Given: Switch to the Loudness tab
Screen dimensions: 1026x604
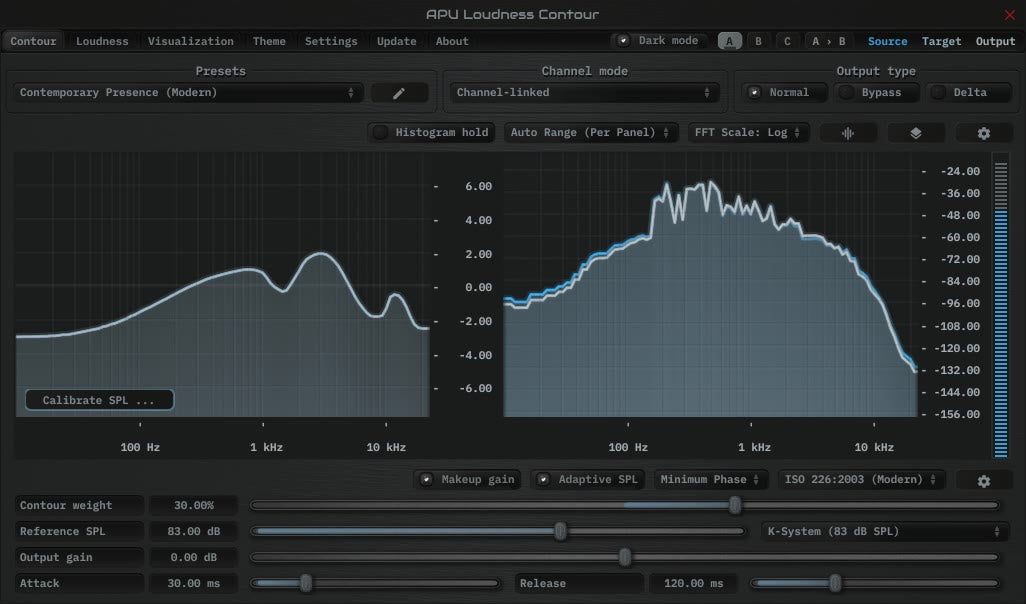Looking at the screenshot, I should point(102,41).
